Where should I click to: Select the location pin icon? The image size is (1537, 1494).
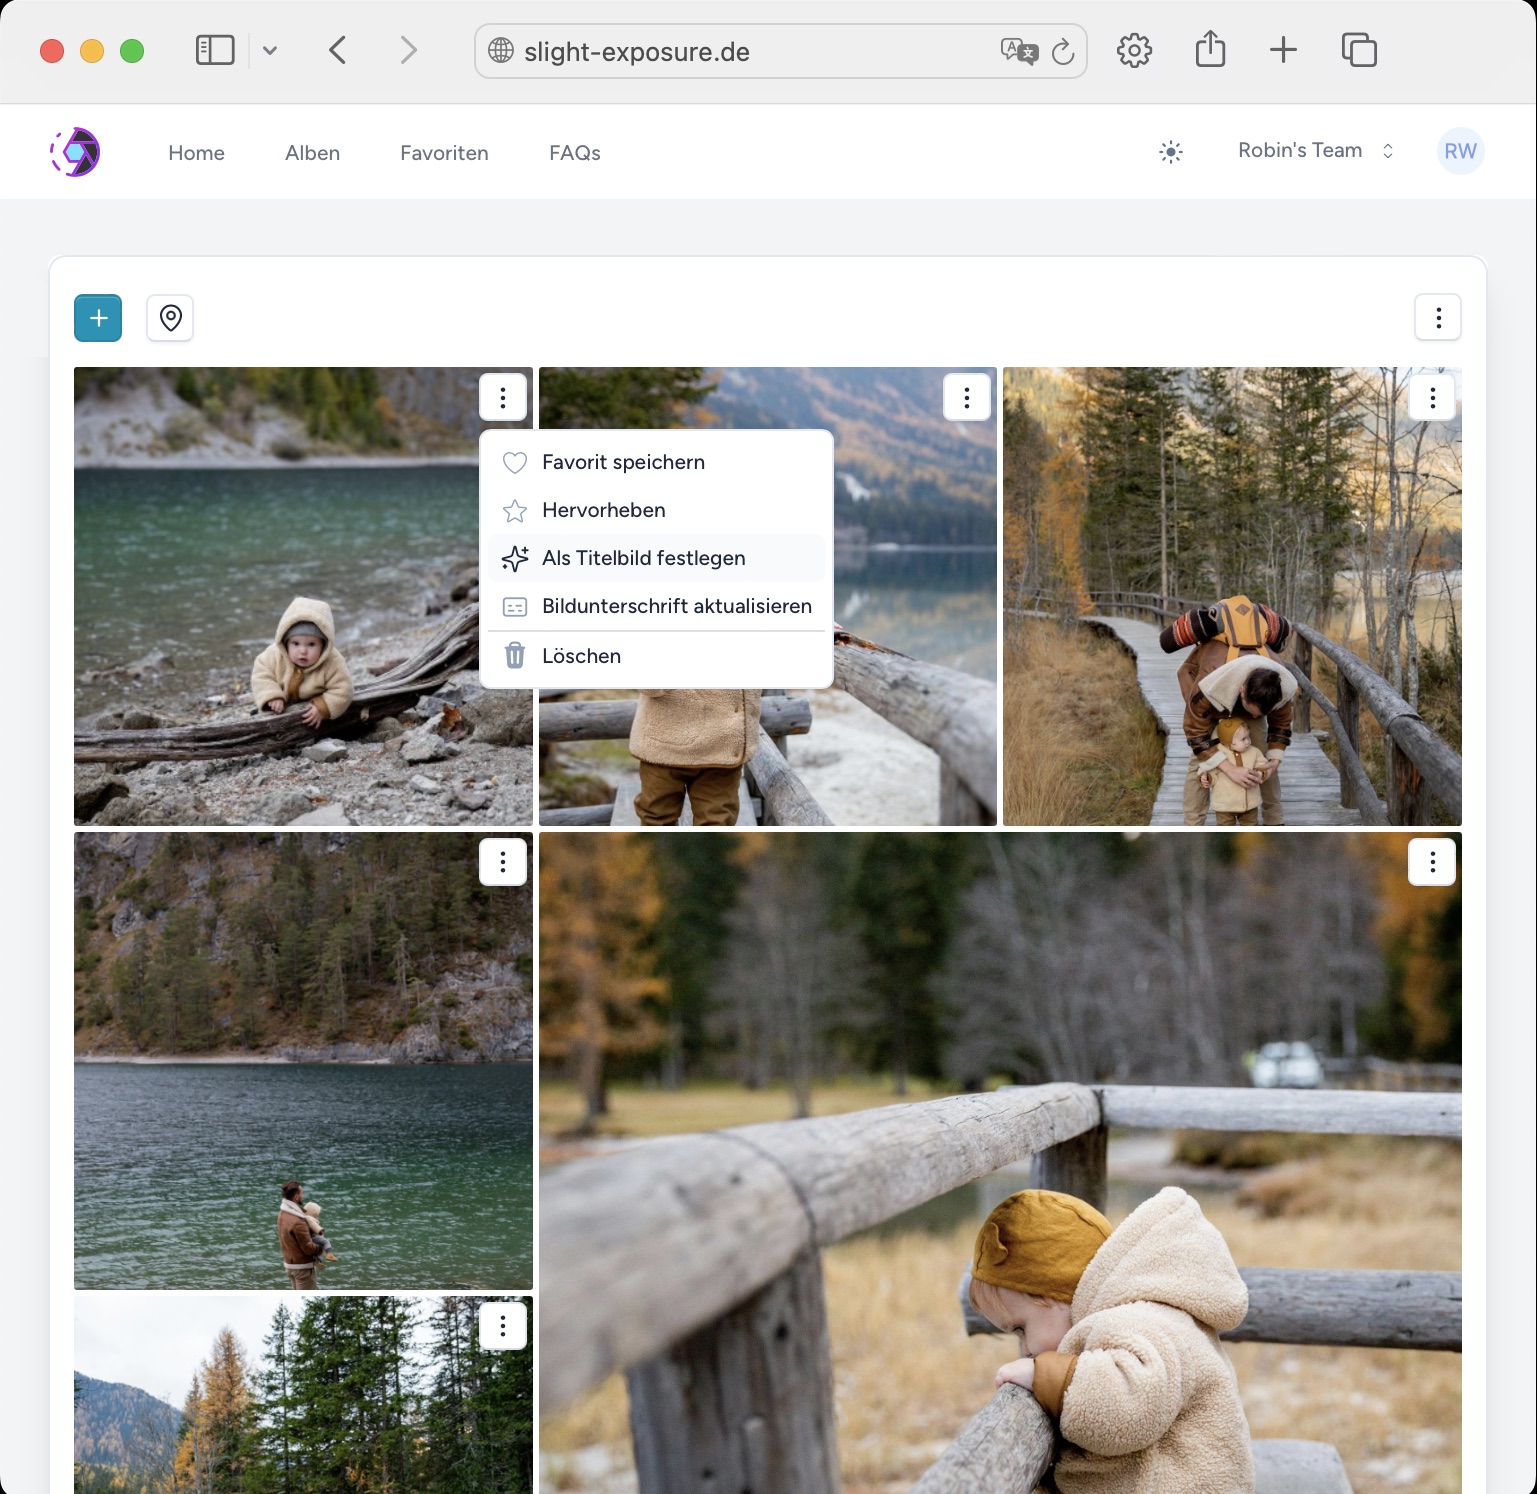(169, 318)
